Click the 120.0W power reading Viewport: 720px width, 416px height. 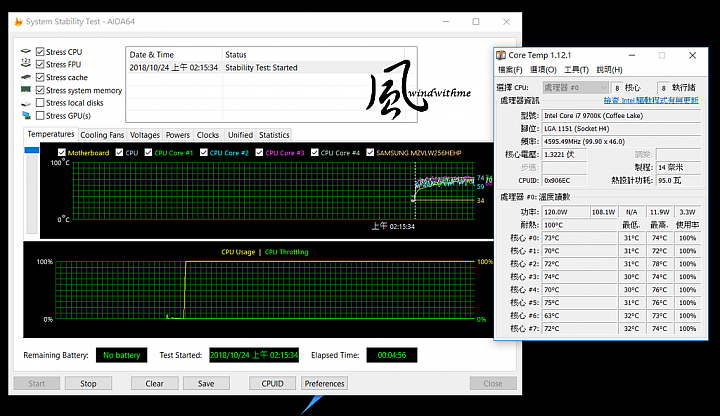pos(565,212)
